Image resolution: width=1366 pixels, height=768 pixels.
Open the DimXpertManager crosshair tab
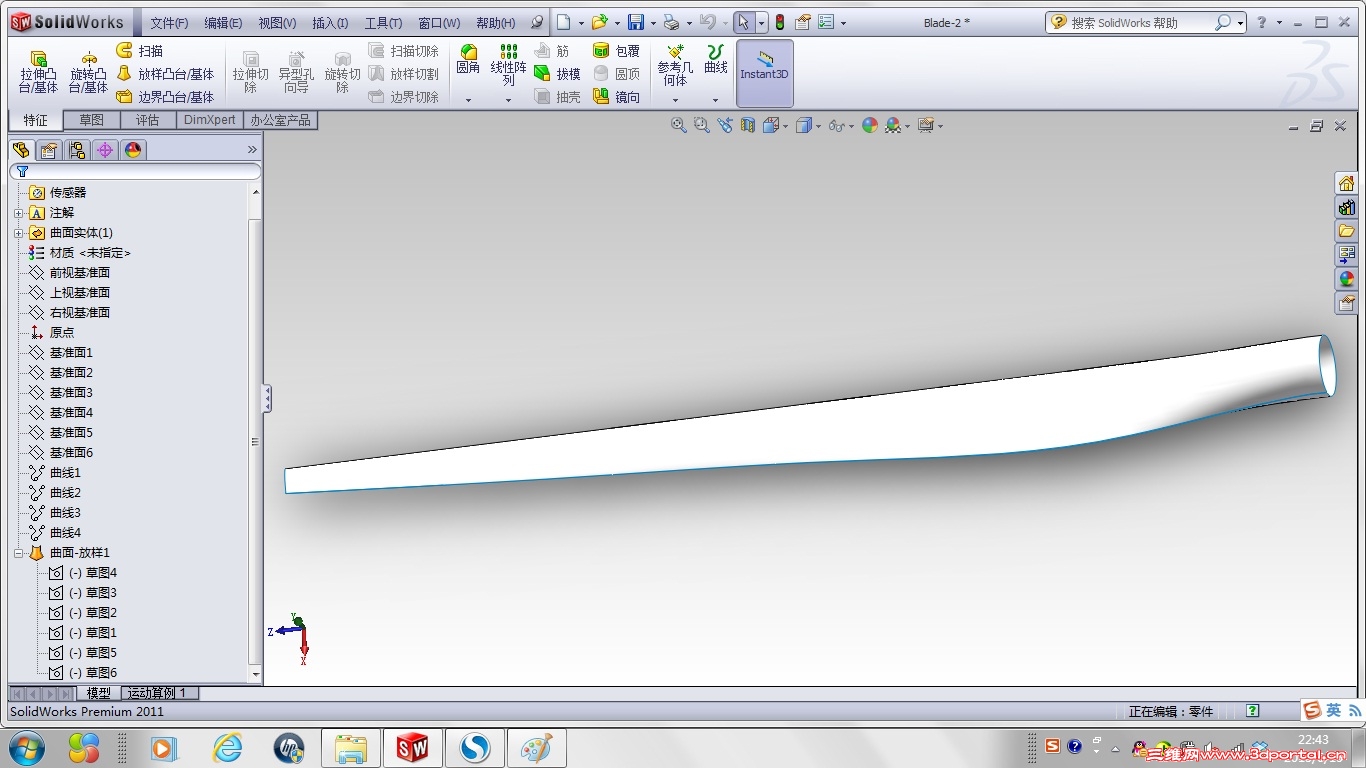point(105,150)
